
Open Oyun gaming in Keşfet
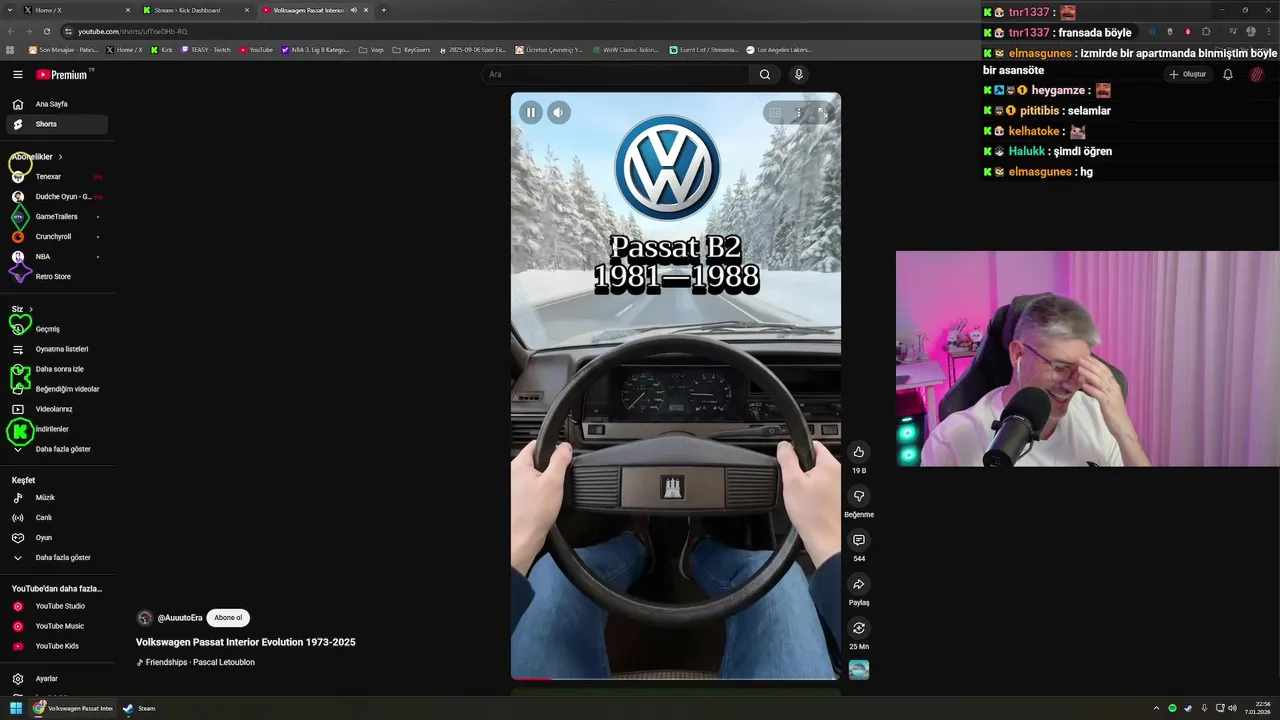coord(56,538)
